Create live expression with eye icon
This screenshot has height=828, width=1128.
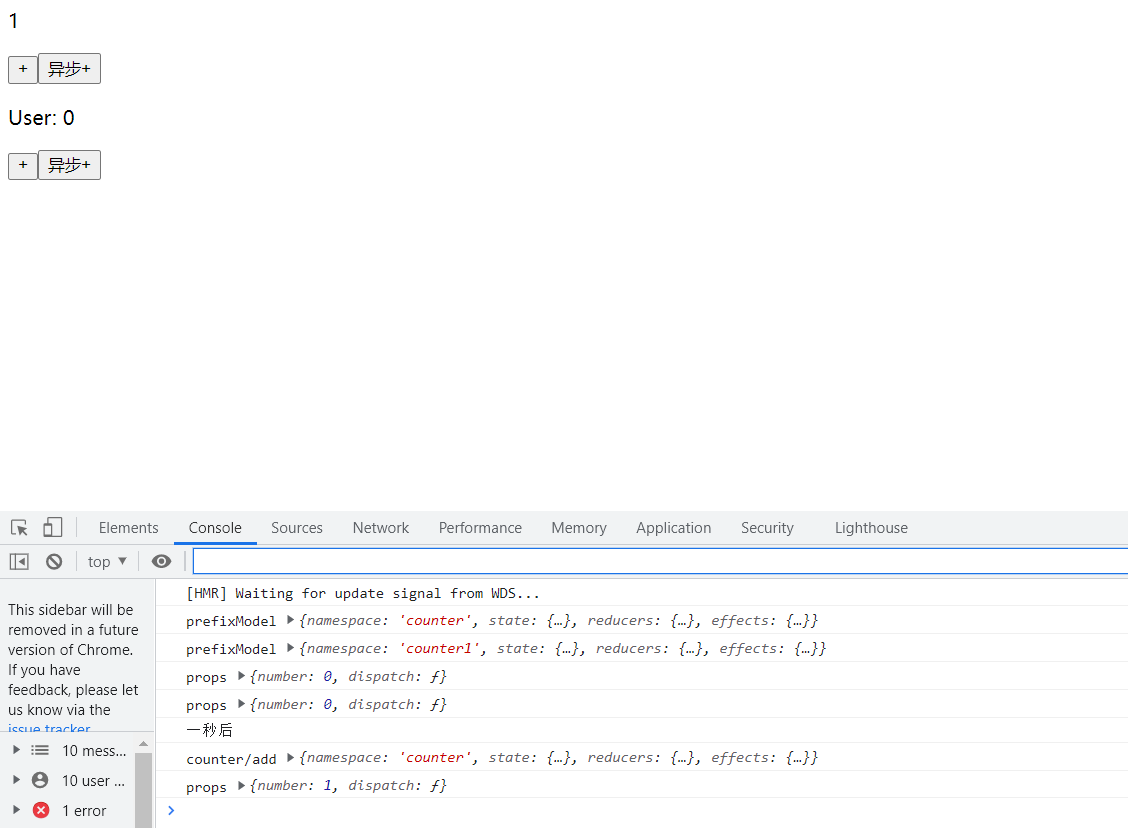coord(161,561)
